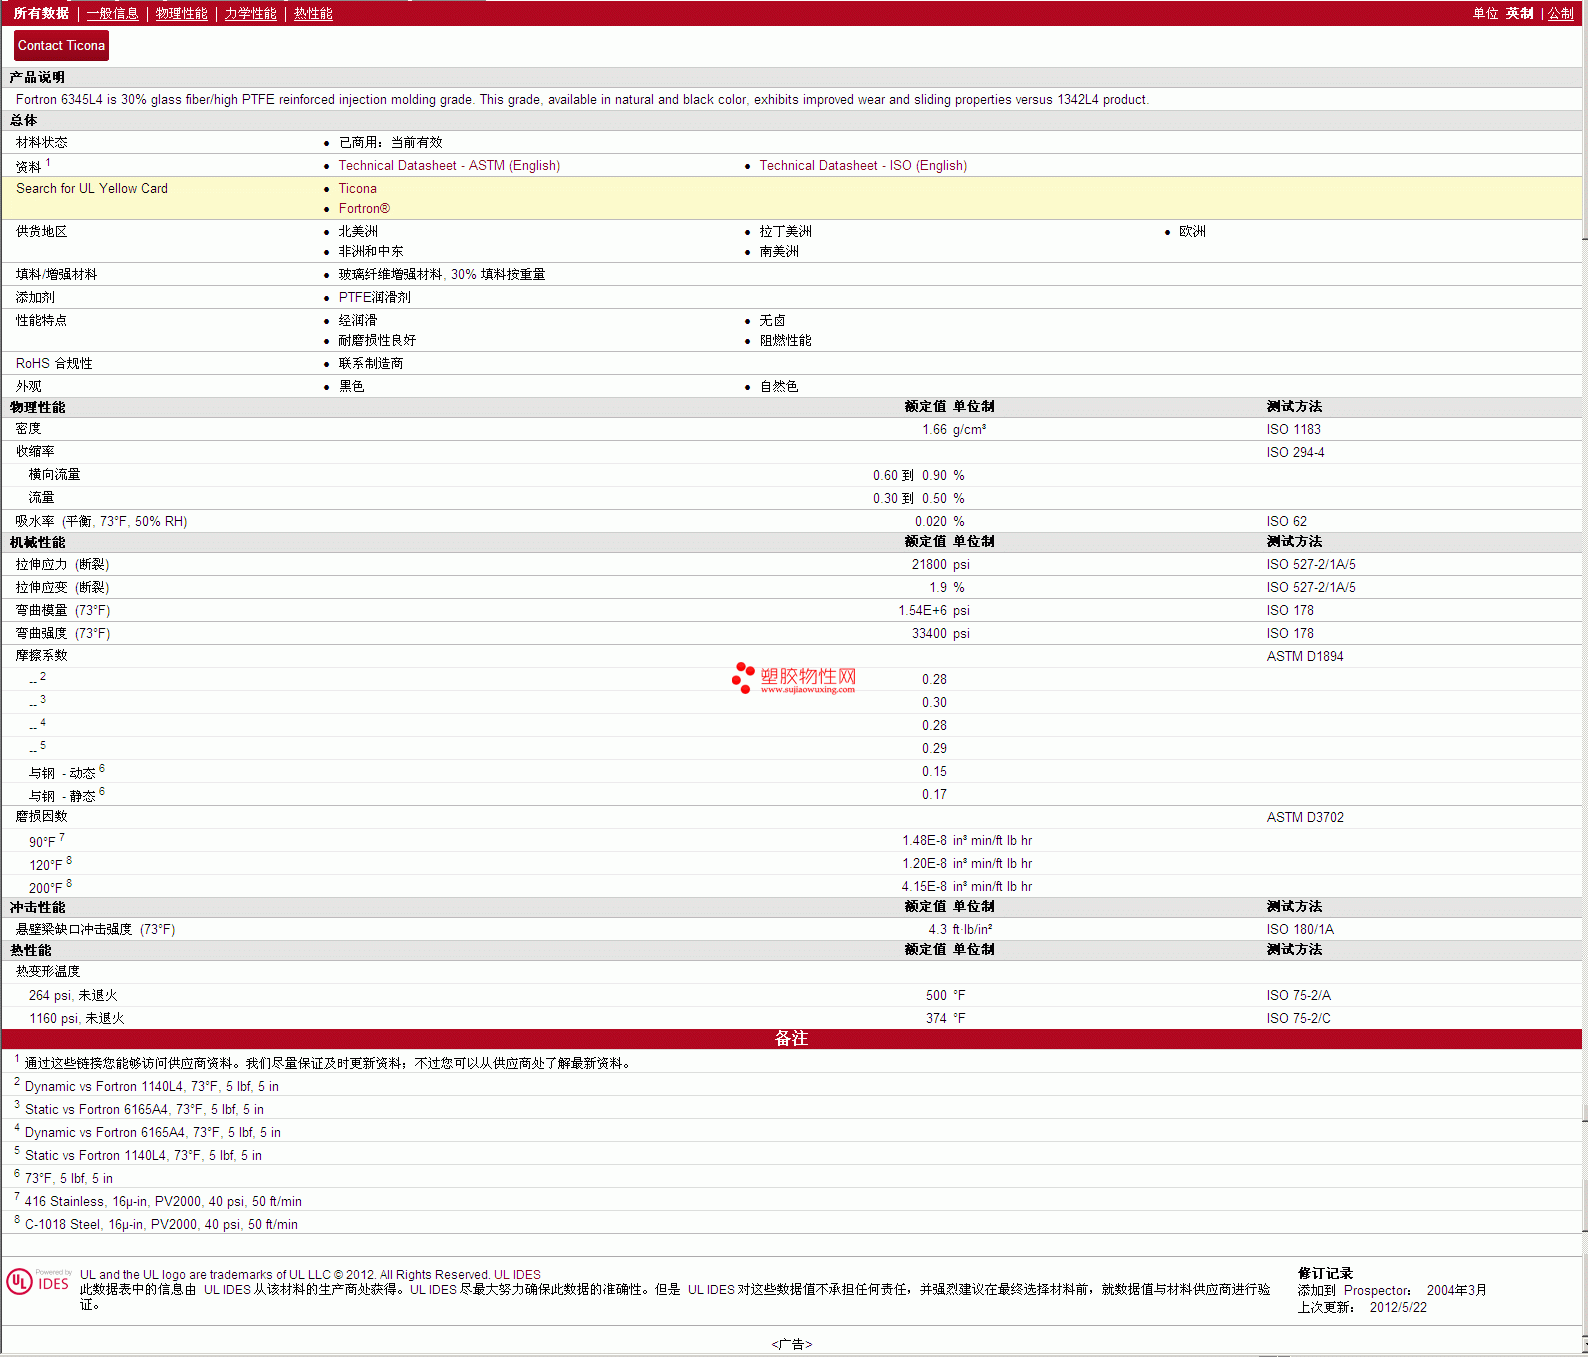Click the UL IDES logo icon
The height and width of the screenshot is (1357, 1588).
coord(38,1282)
